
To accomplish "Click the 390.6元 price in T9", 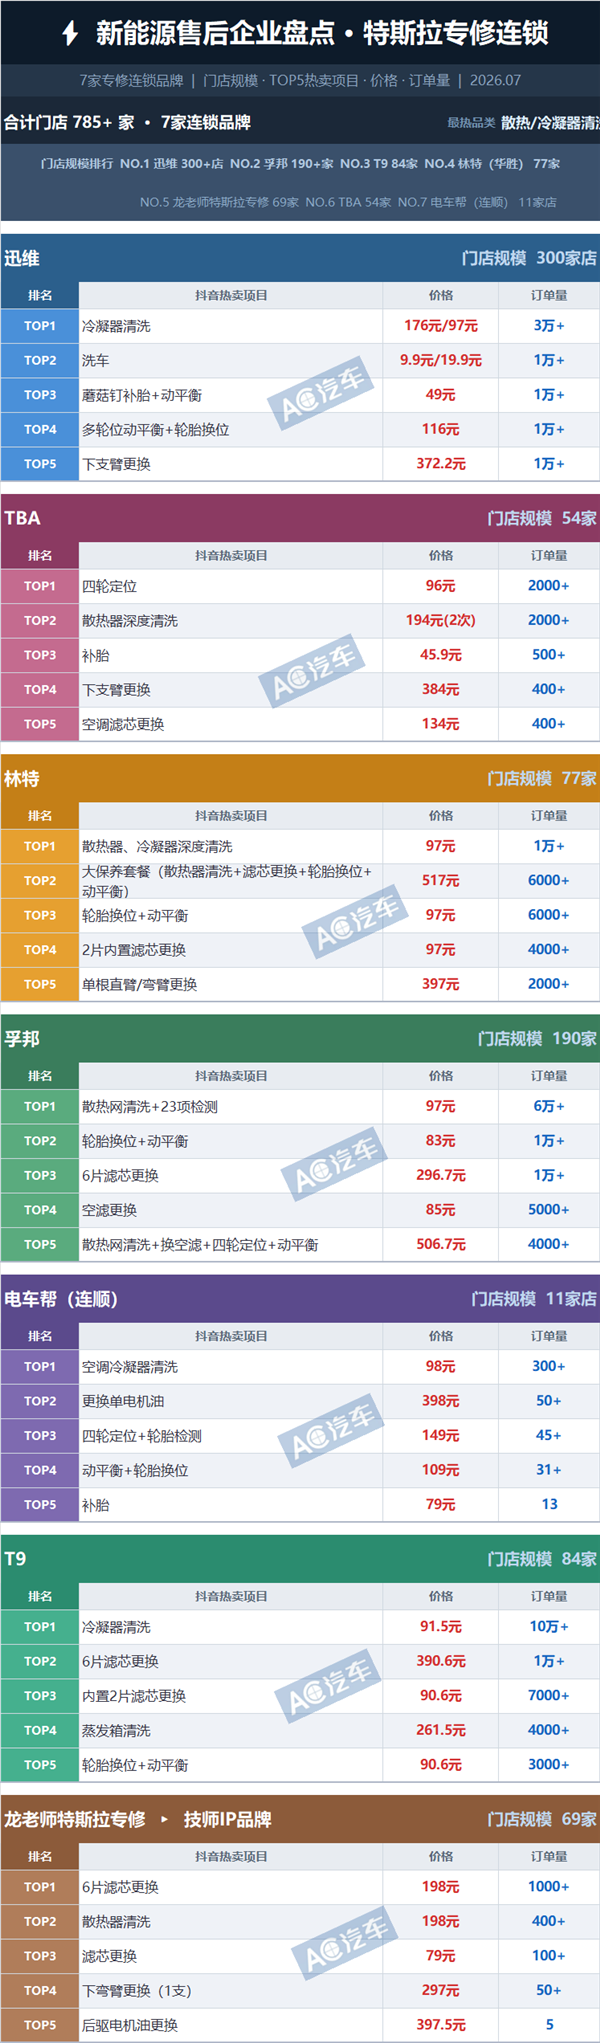I will (441, 1660).
